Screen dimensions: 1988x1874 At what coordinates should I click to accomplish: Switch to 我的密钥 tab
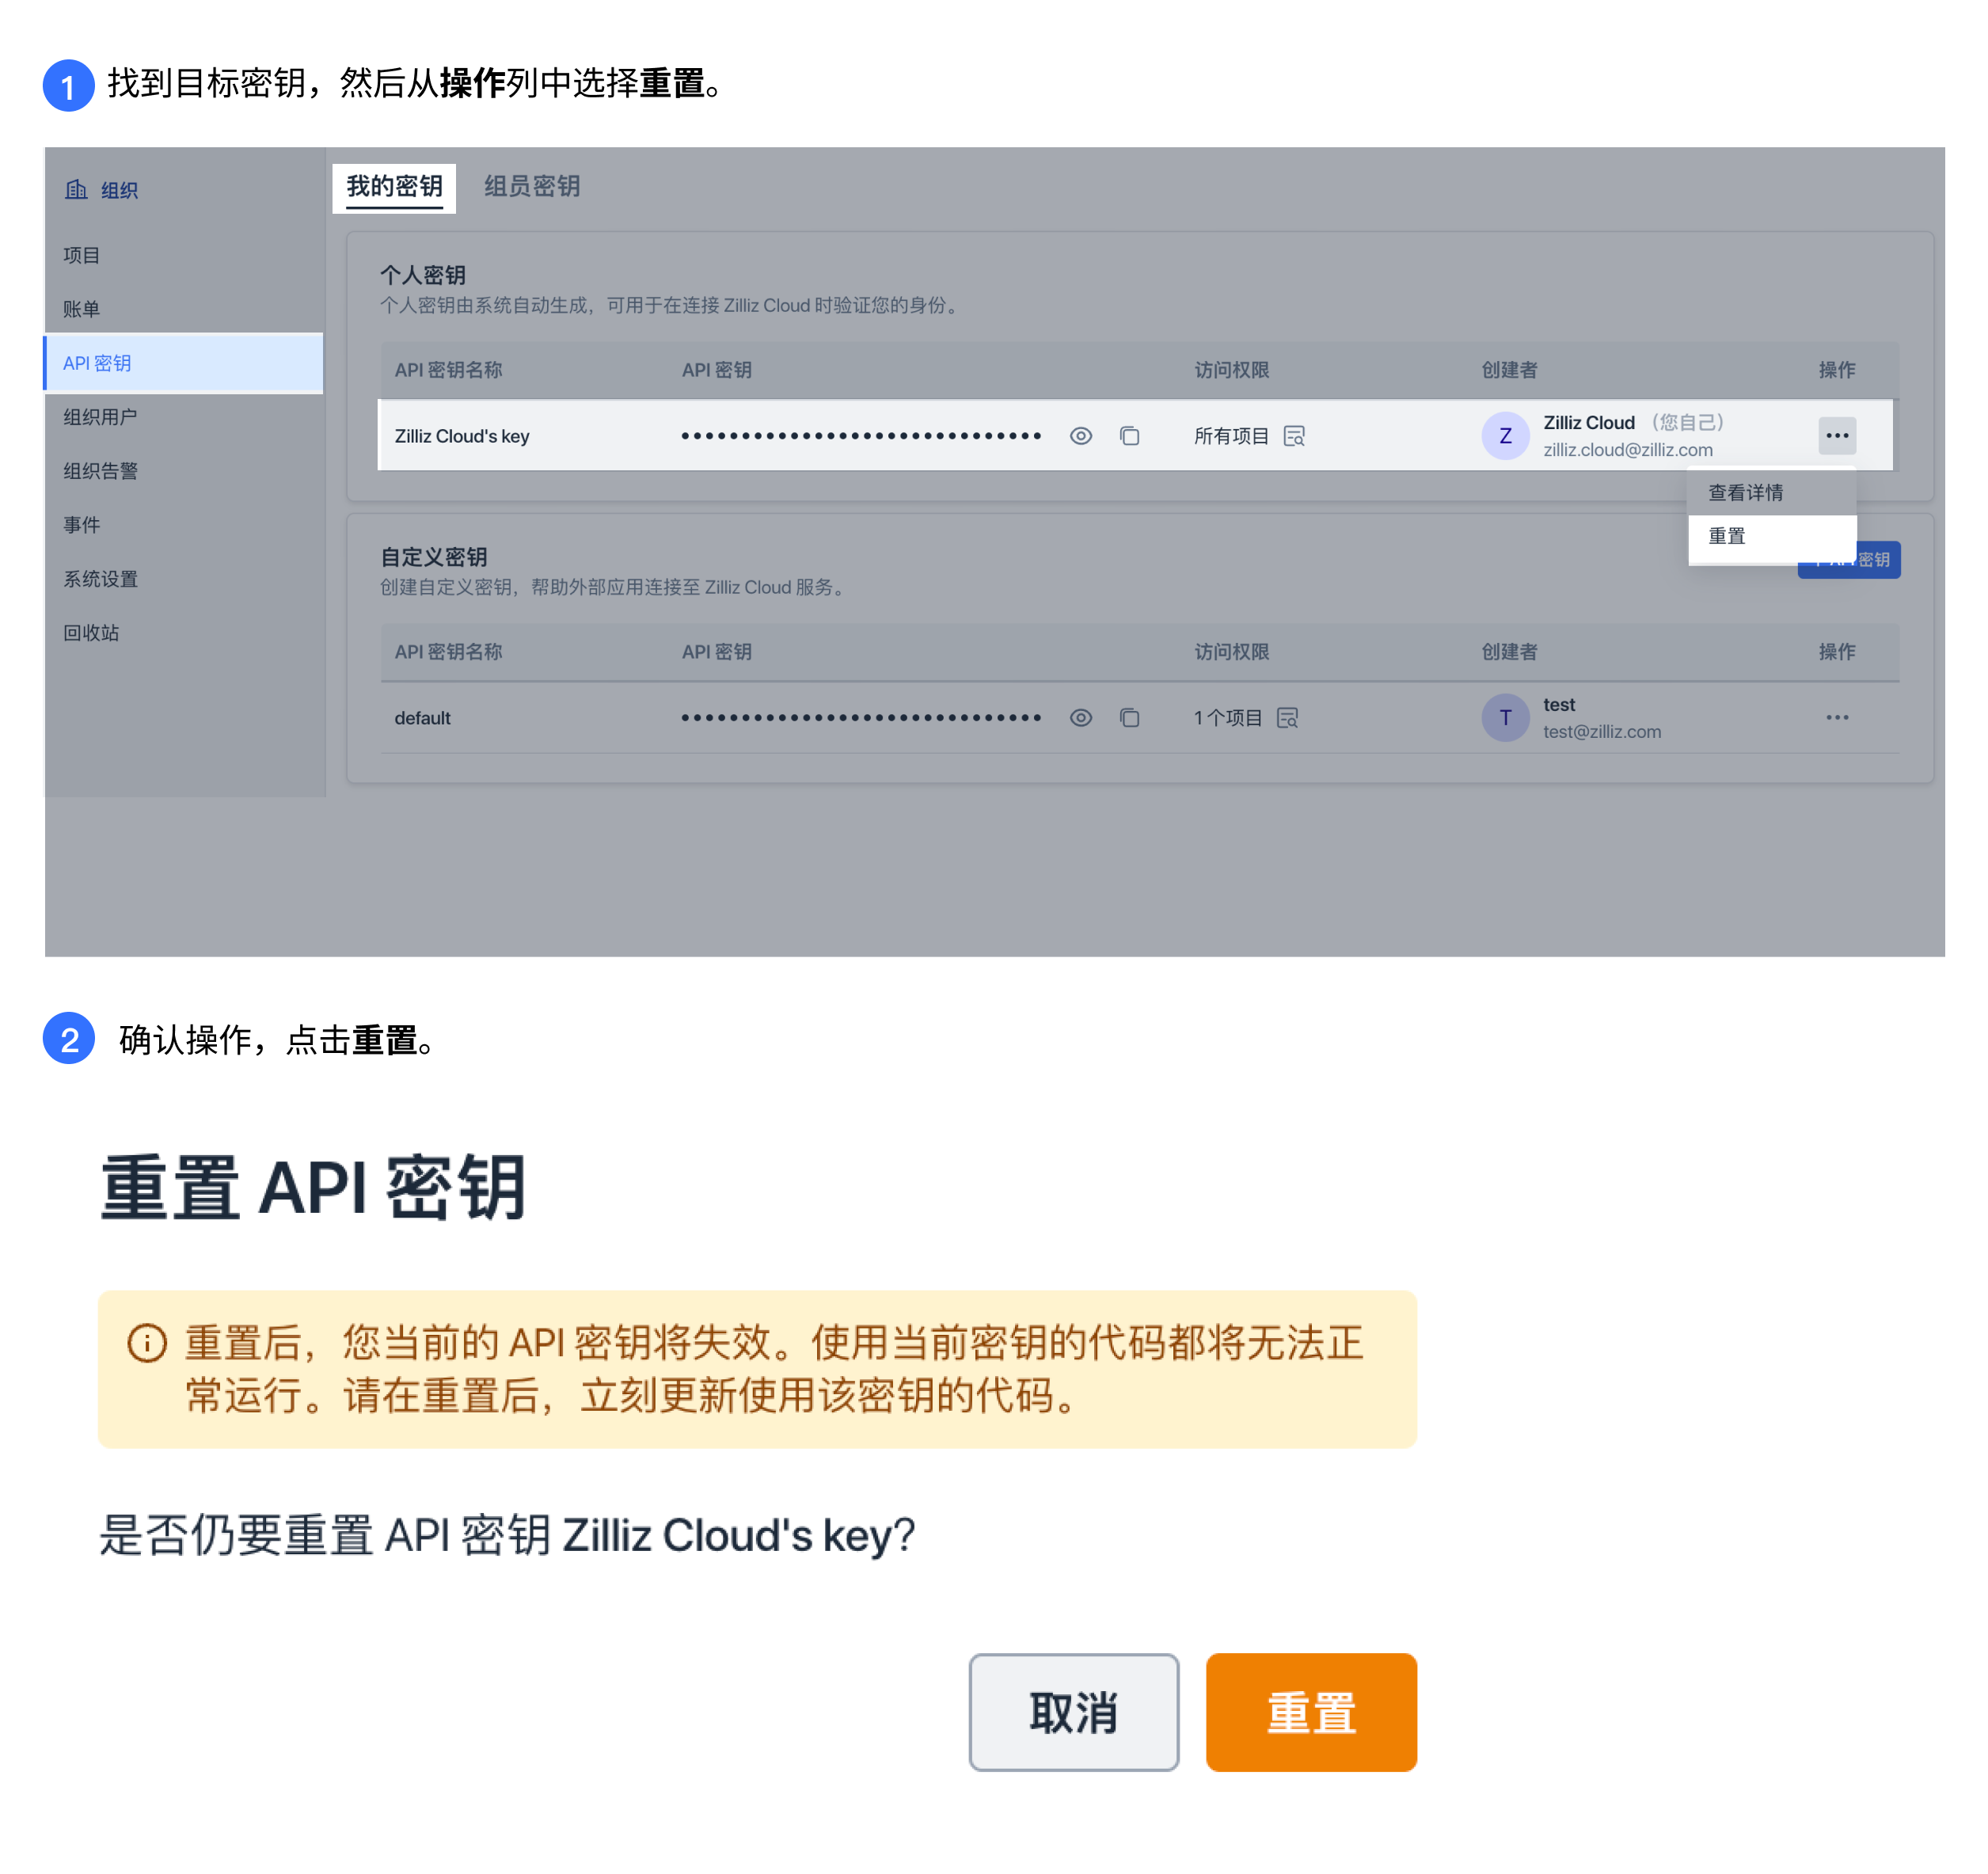point(394,187)
